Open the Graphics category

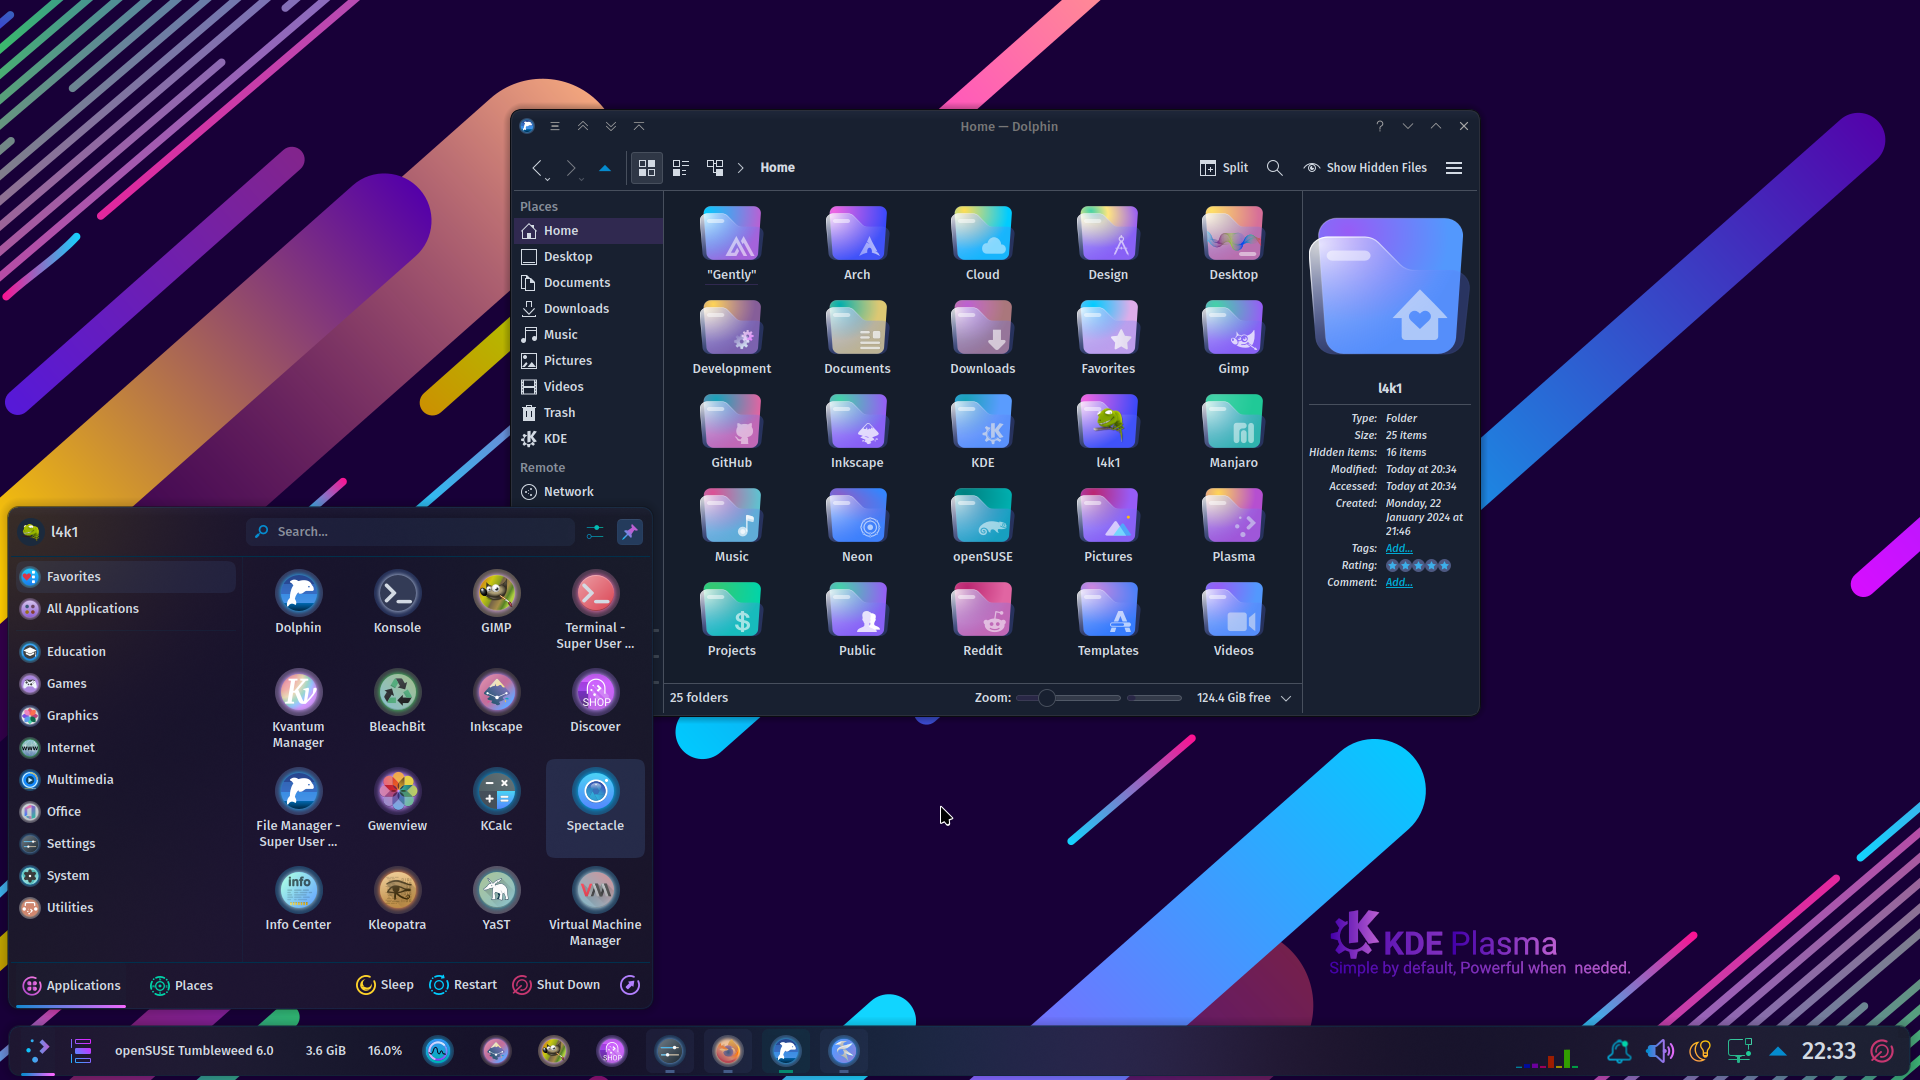(126, 716)
